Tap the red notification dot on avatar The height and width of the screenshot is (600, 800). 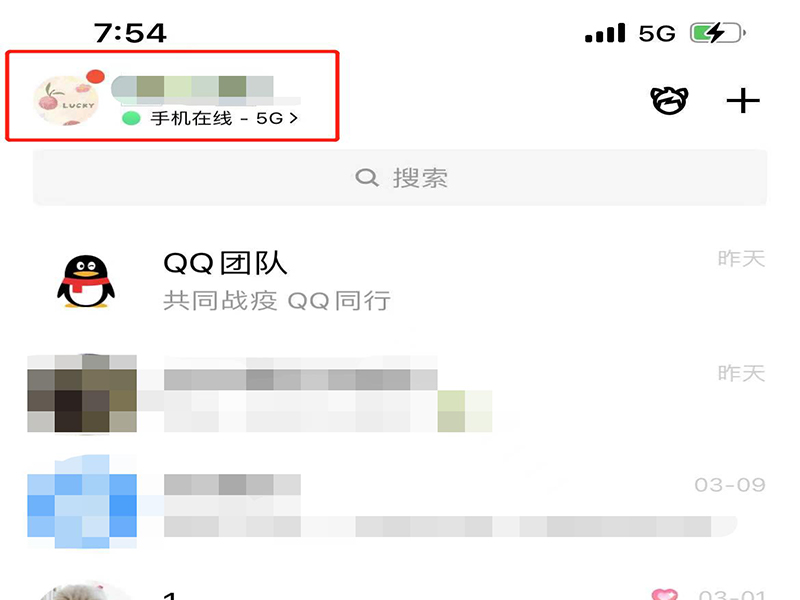point(95,77)
